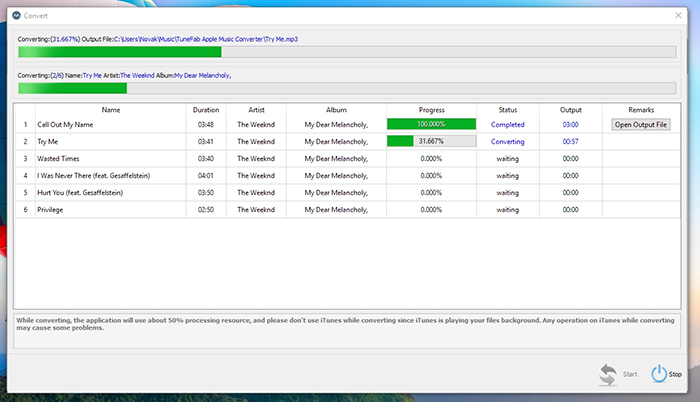Click the Stop power icon
The height and width of the screenshot is (402, 700).
pyautogui.click(x=659, y=374)
